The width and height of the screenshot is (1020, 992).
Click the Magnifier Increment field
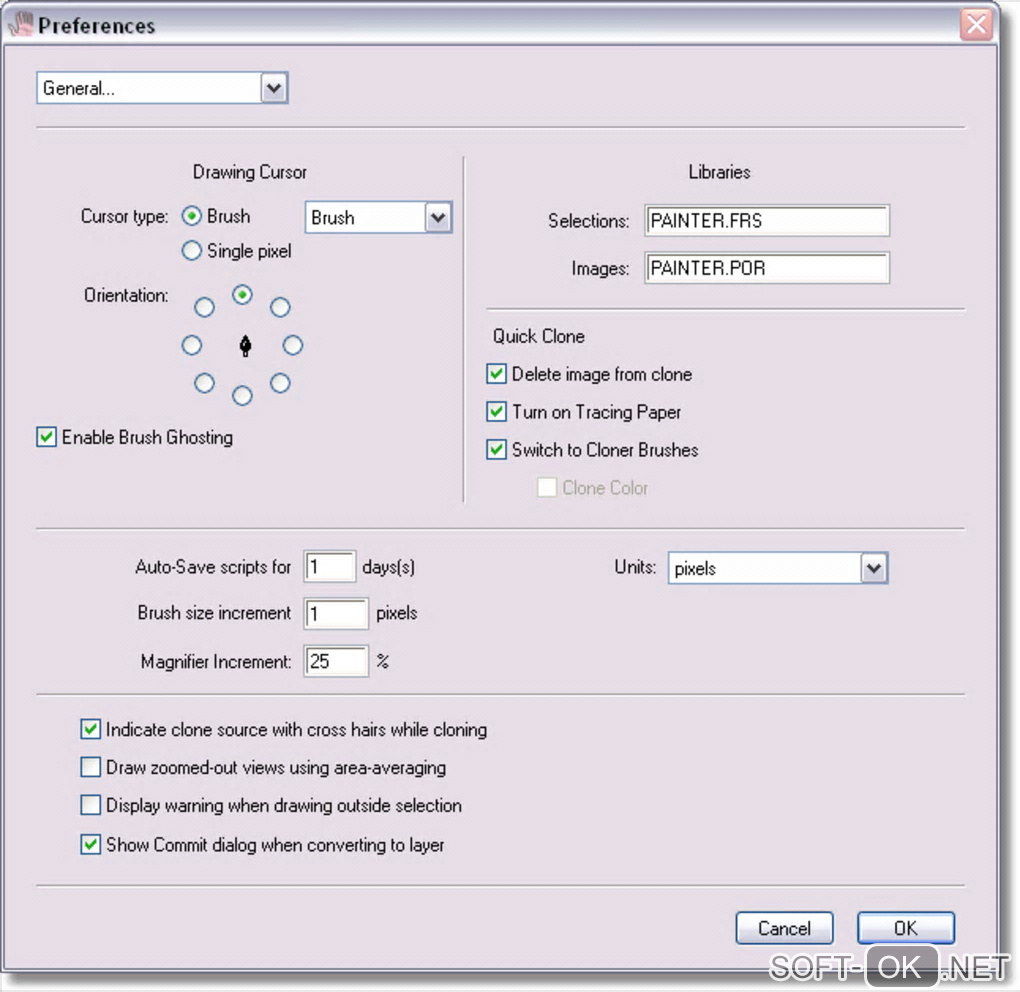click(x=336, y=662)
